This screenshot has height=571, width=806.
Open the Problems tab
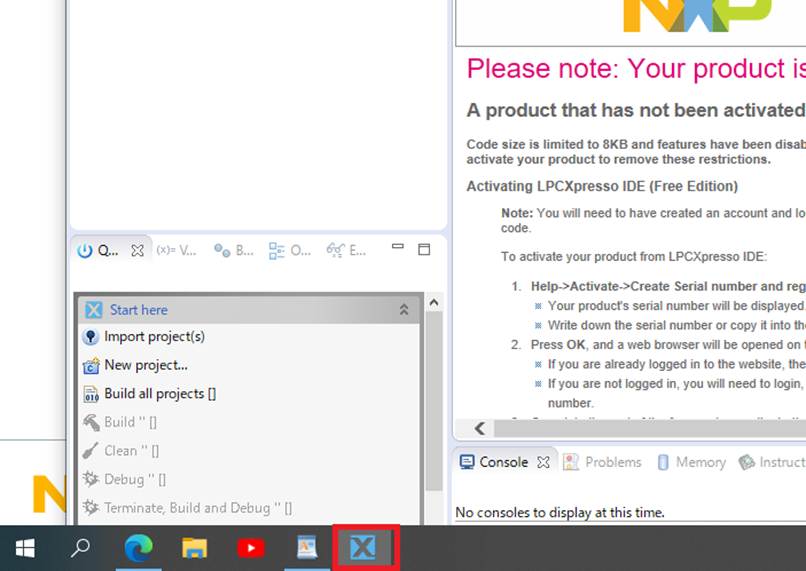pos(603,462)
